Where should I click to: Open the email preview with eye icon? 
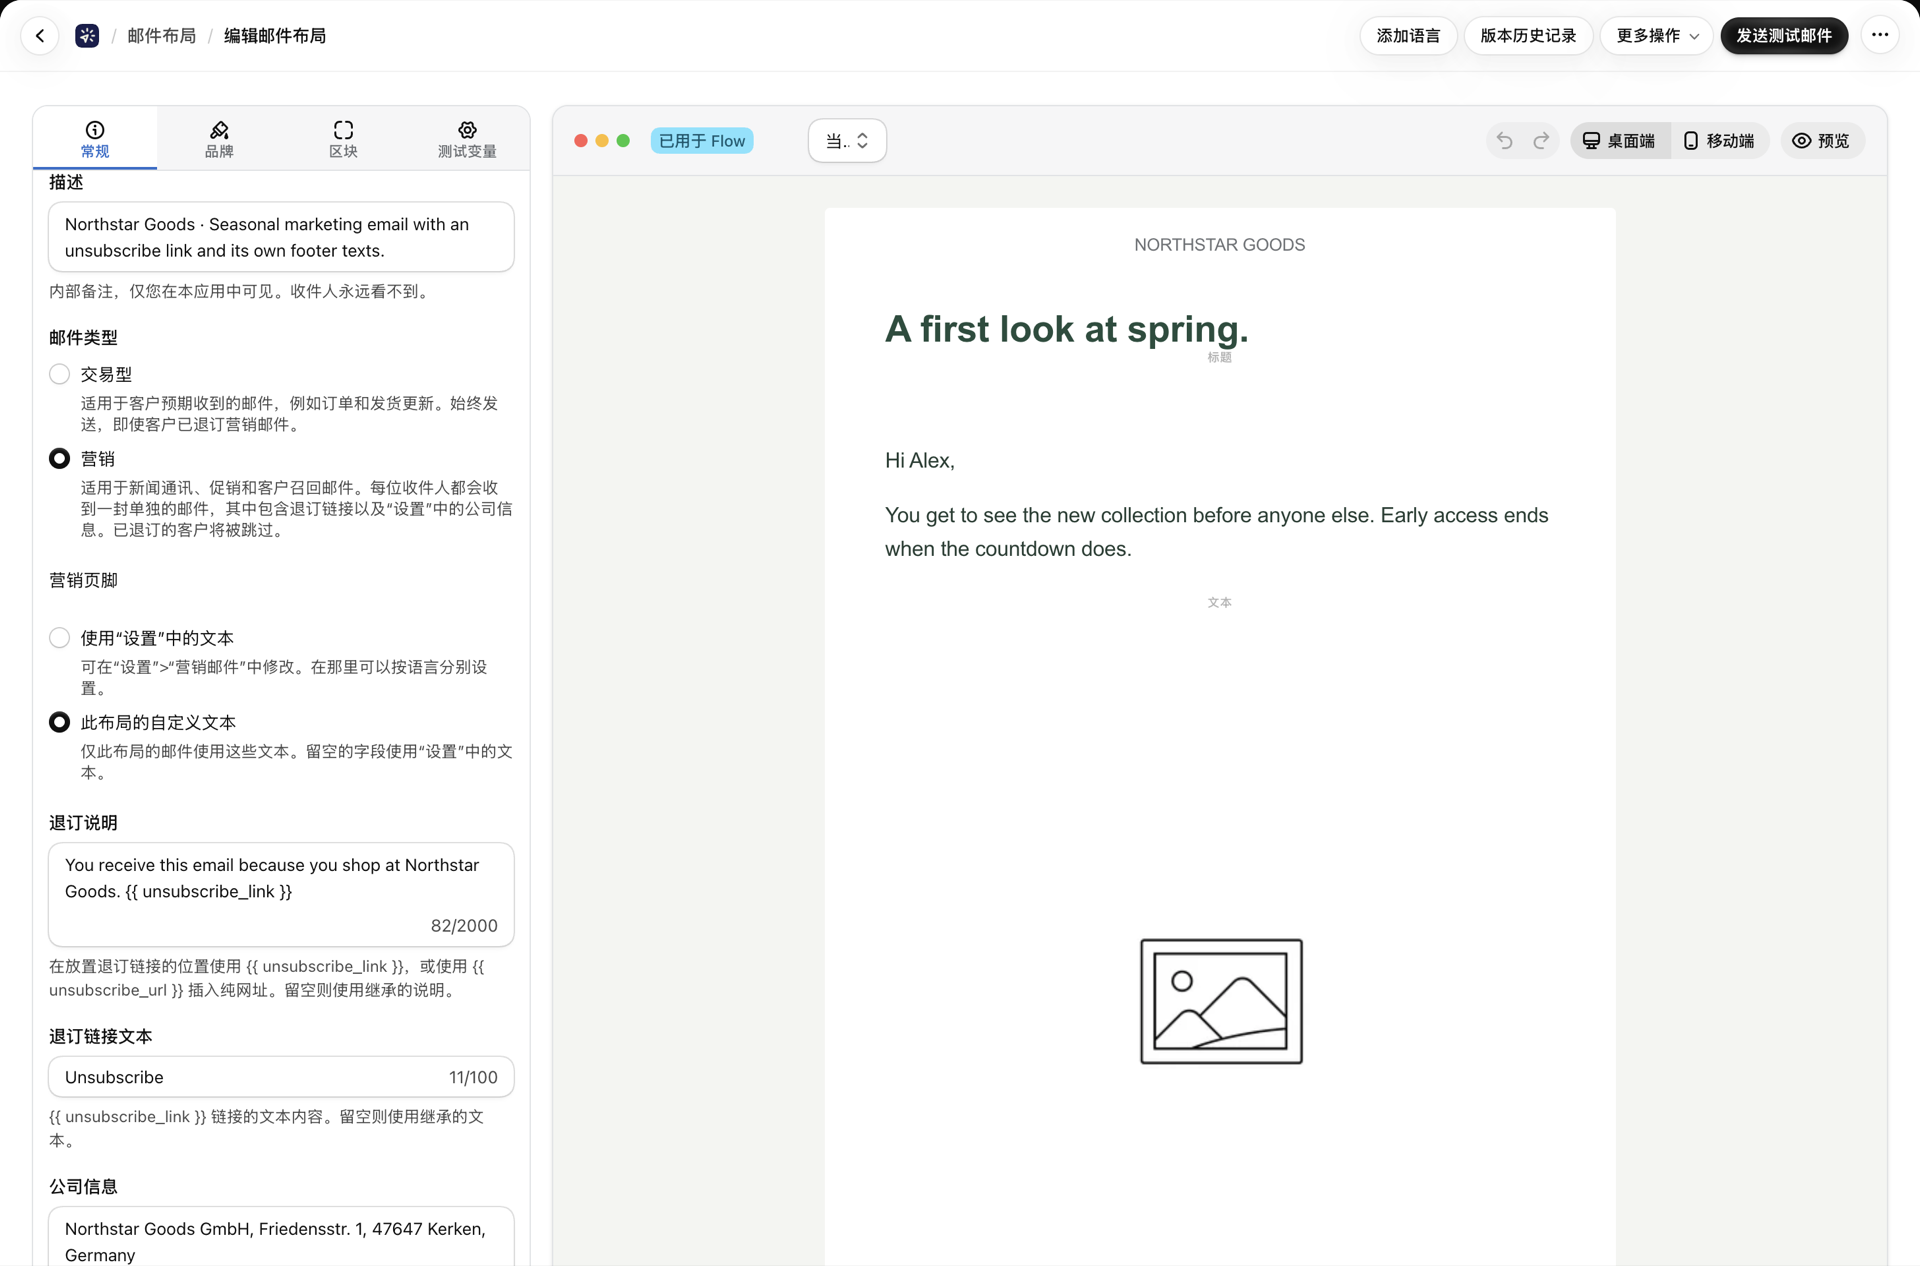click(x=1822, y=141)
